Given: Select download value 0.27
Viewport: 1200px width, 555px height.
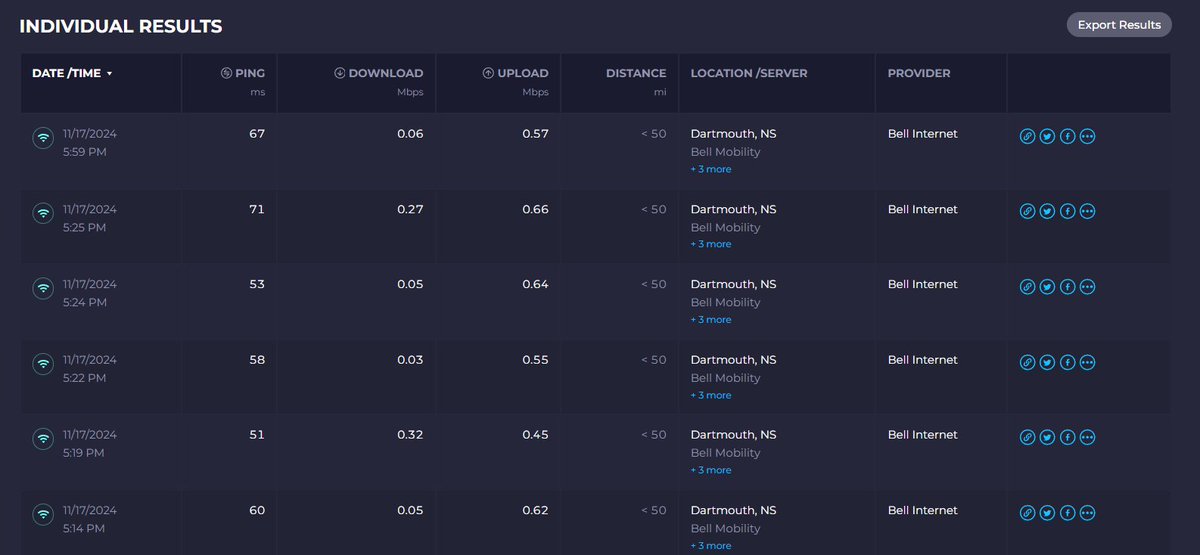Looking at the screenshot, I should click(409, 209).
